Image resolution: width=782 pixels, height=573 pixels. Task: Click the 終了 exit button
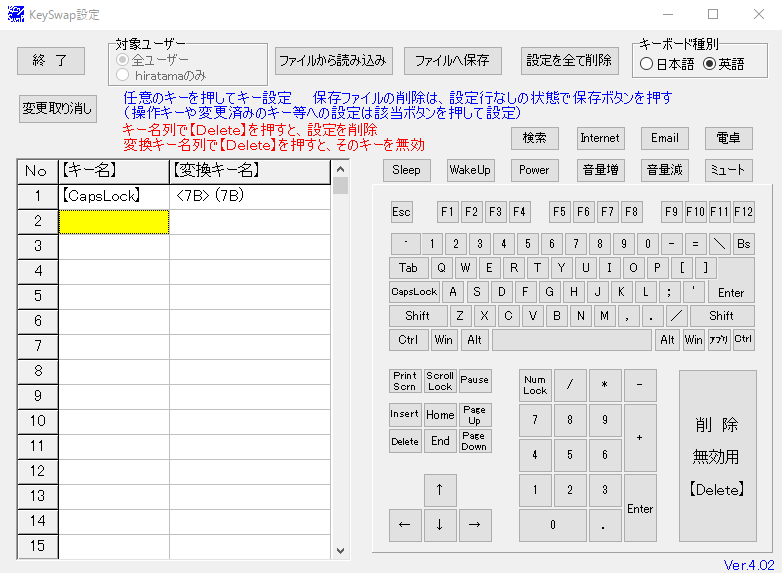[50, 61]
